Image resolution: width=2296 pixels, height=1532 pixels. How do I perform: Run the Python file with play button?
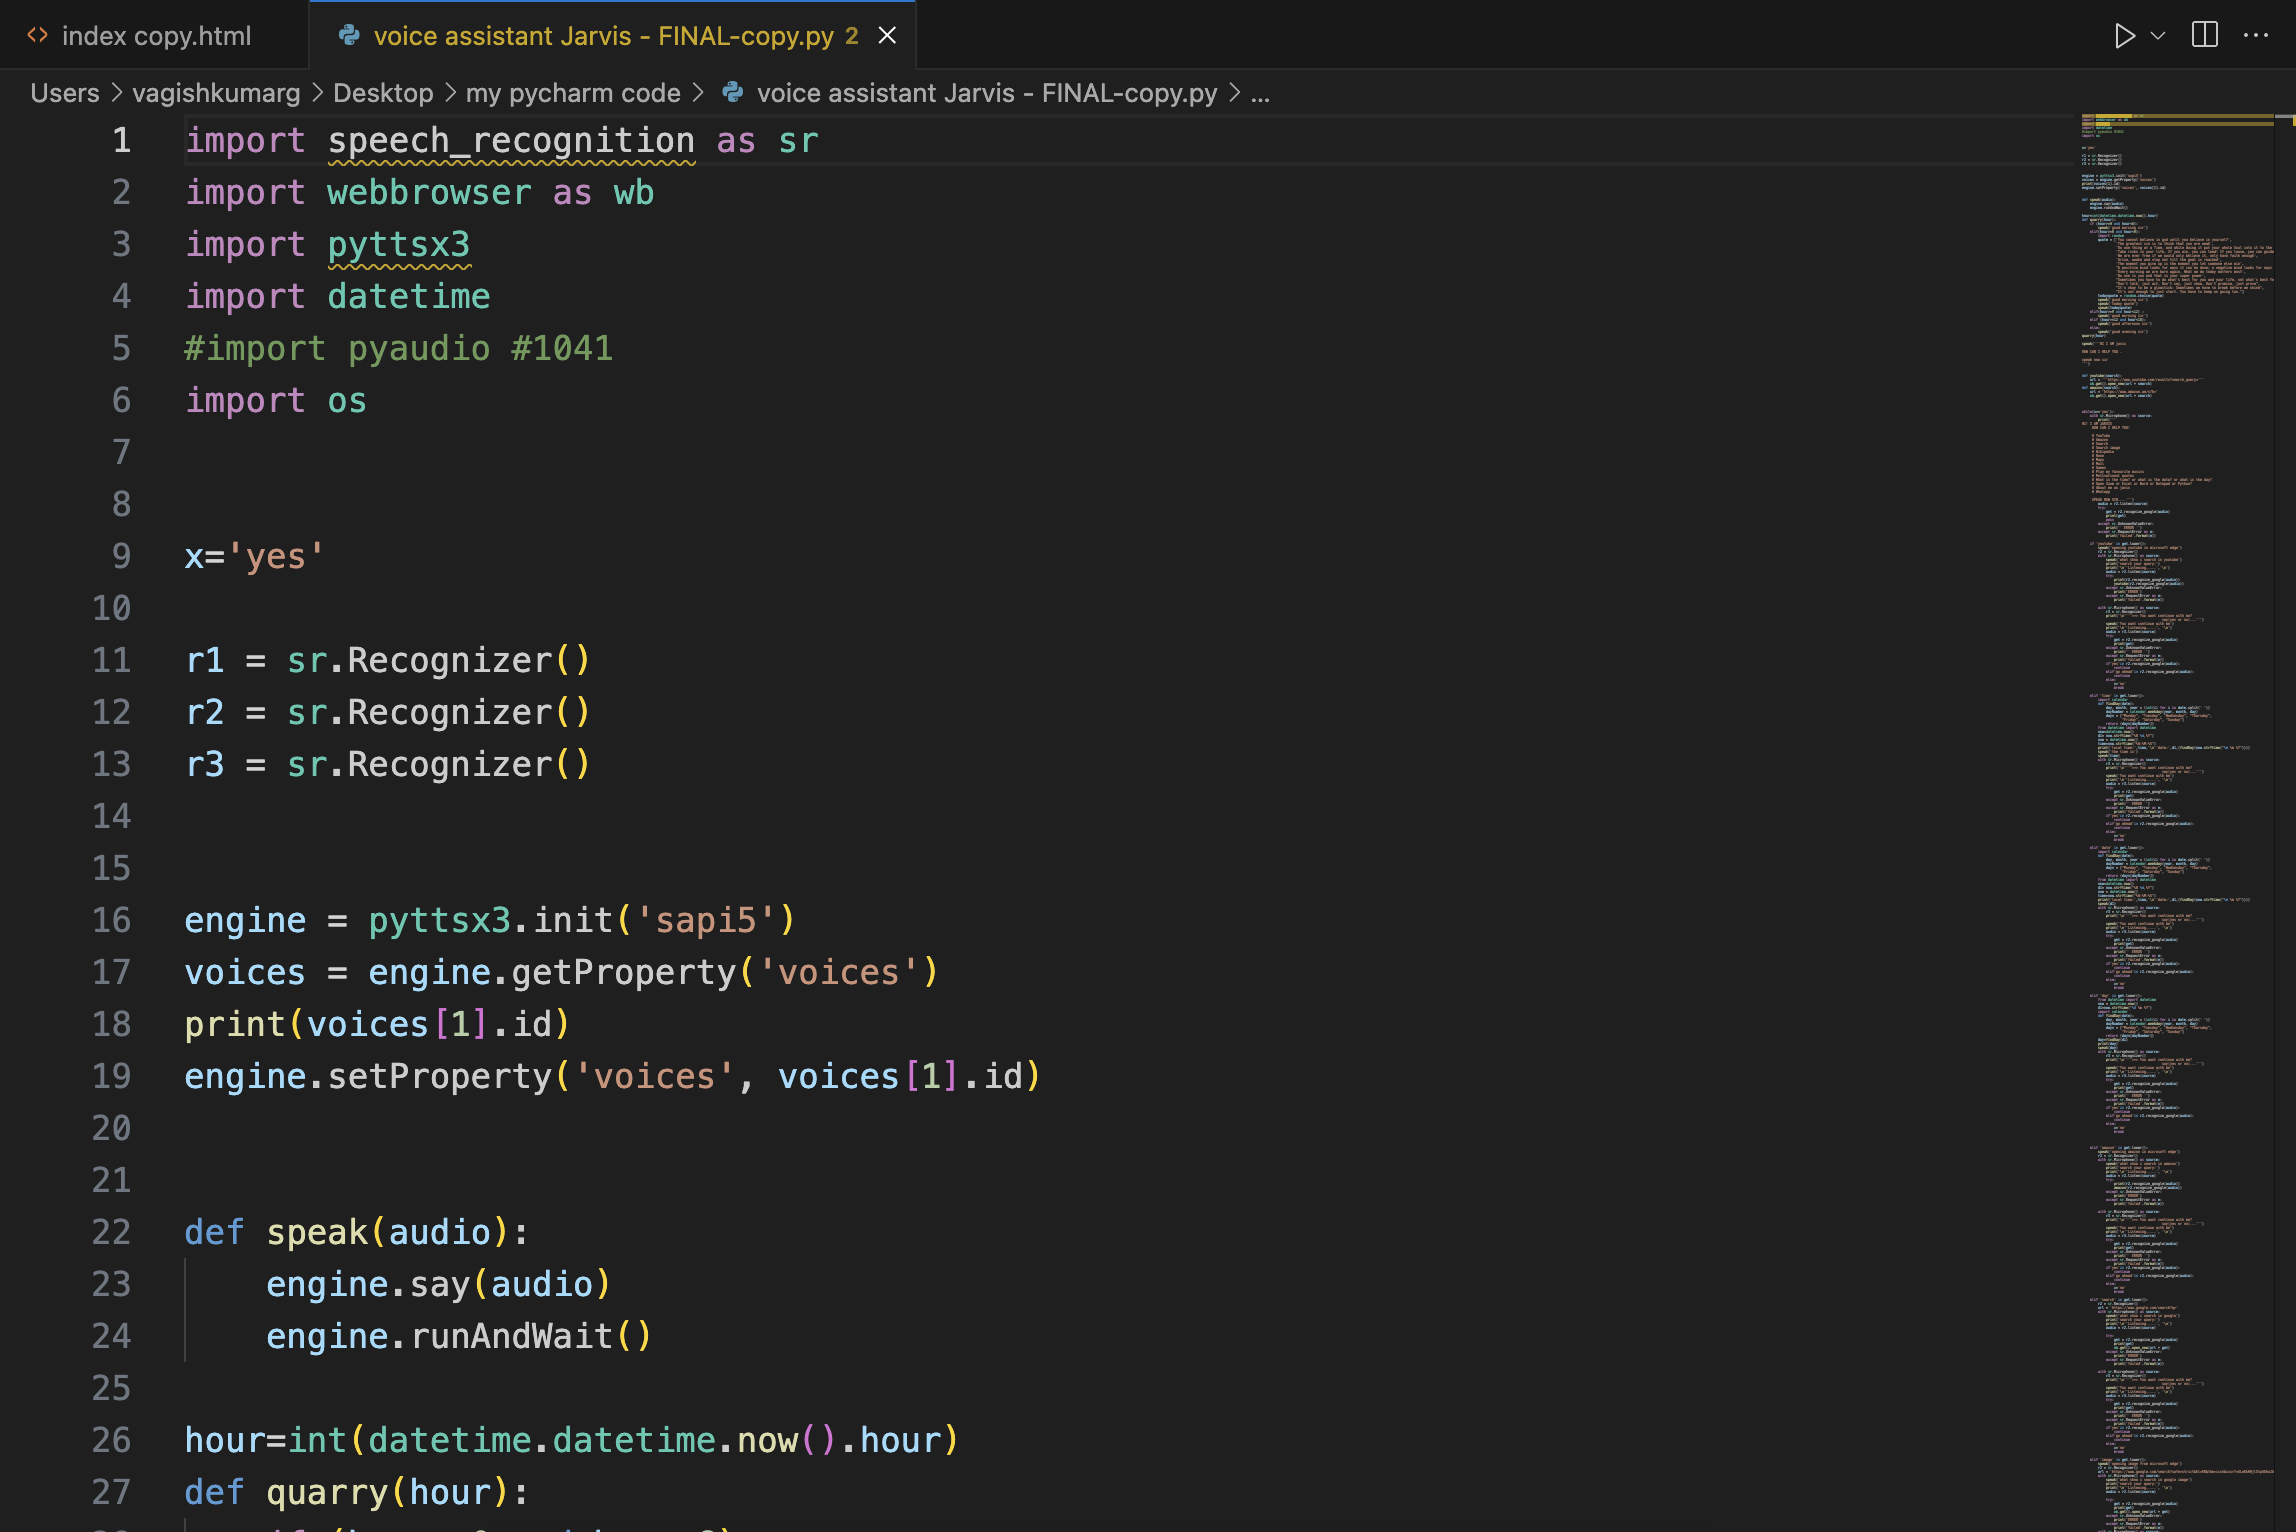tap(2124, 36)
